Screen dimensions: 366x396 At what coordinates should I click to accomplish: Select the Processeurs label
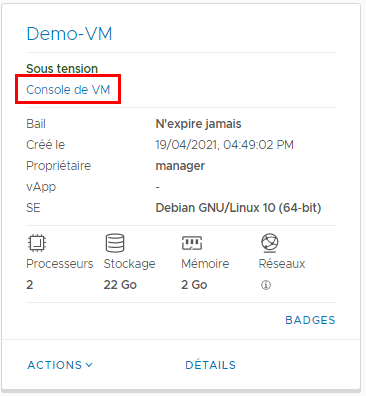point(60,264)
